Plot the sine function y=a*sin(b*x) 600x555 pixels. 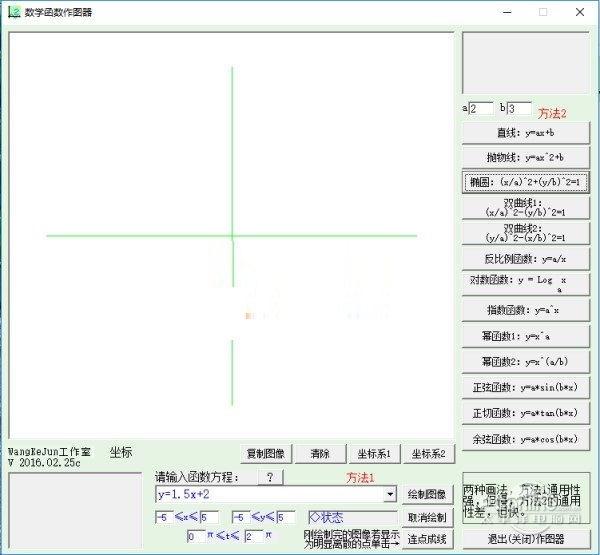point(525,387)
